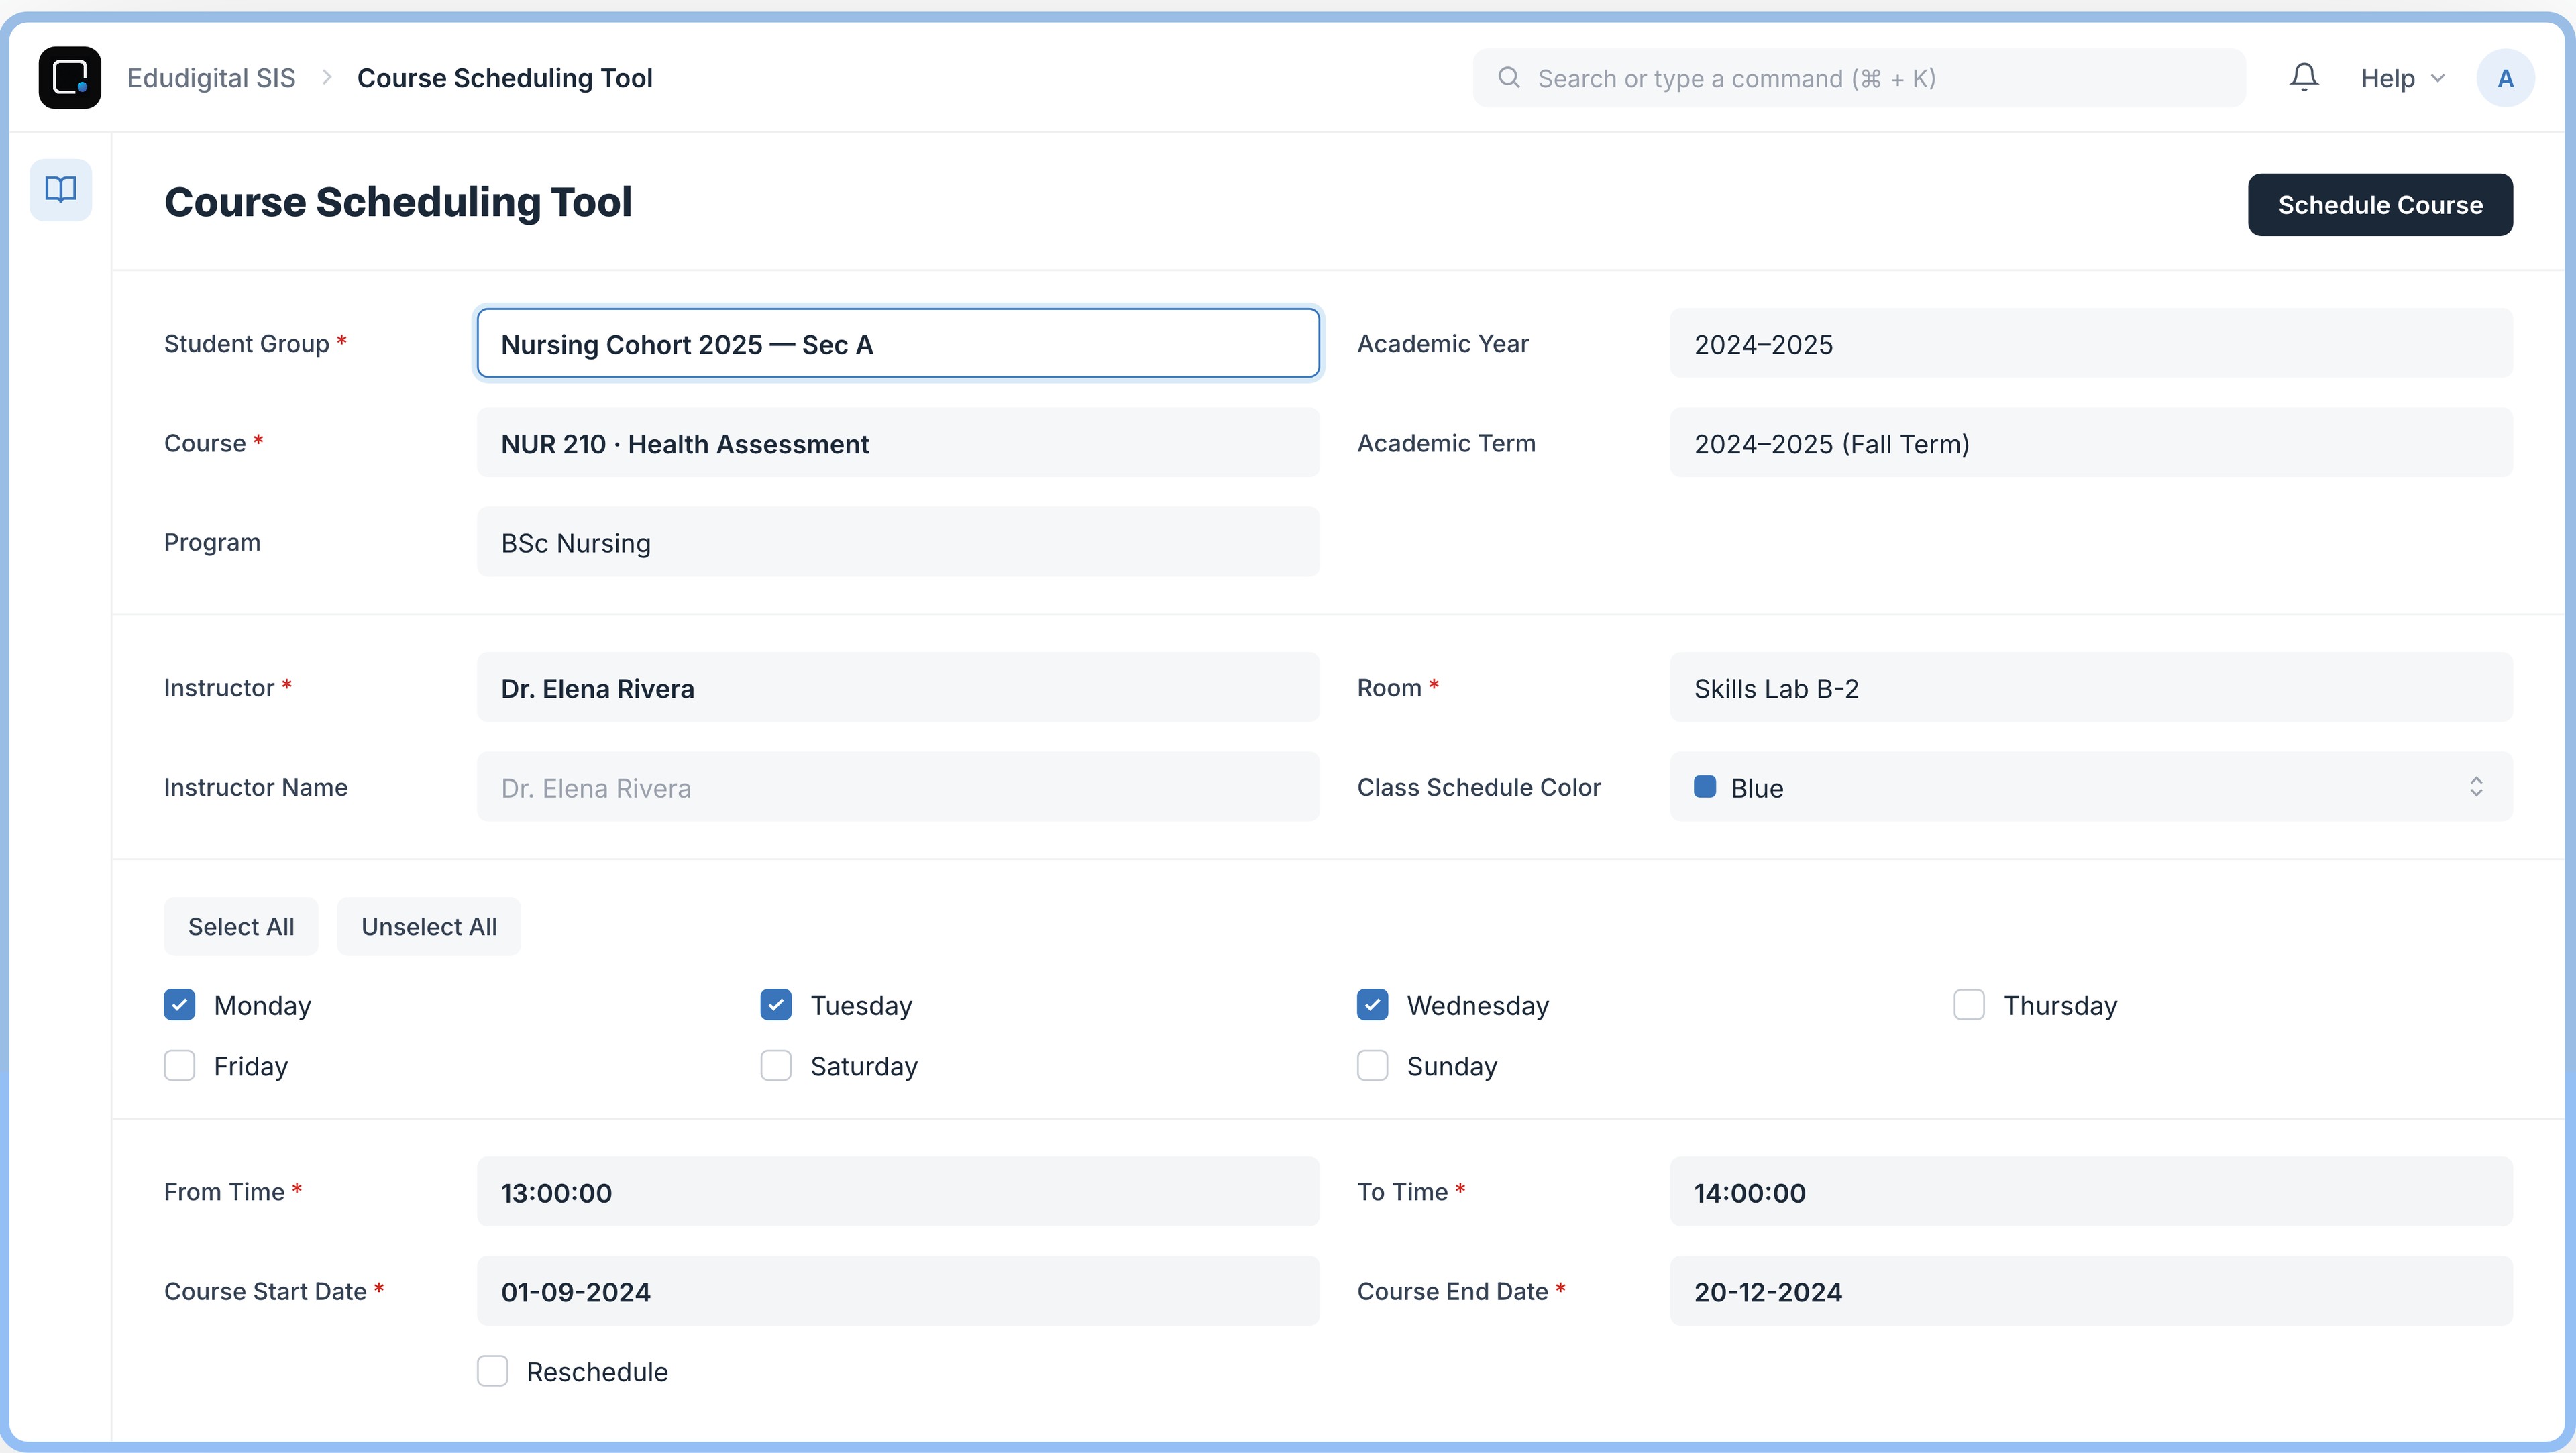The height and width of the screenshot is (1453, 2576).
Task: Click the To Time field
Action: [x=2091, y=1192]
